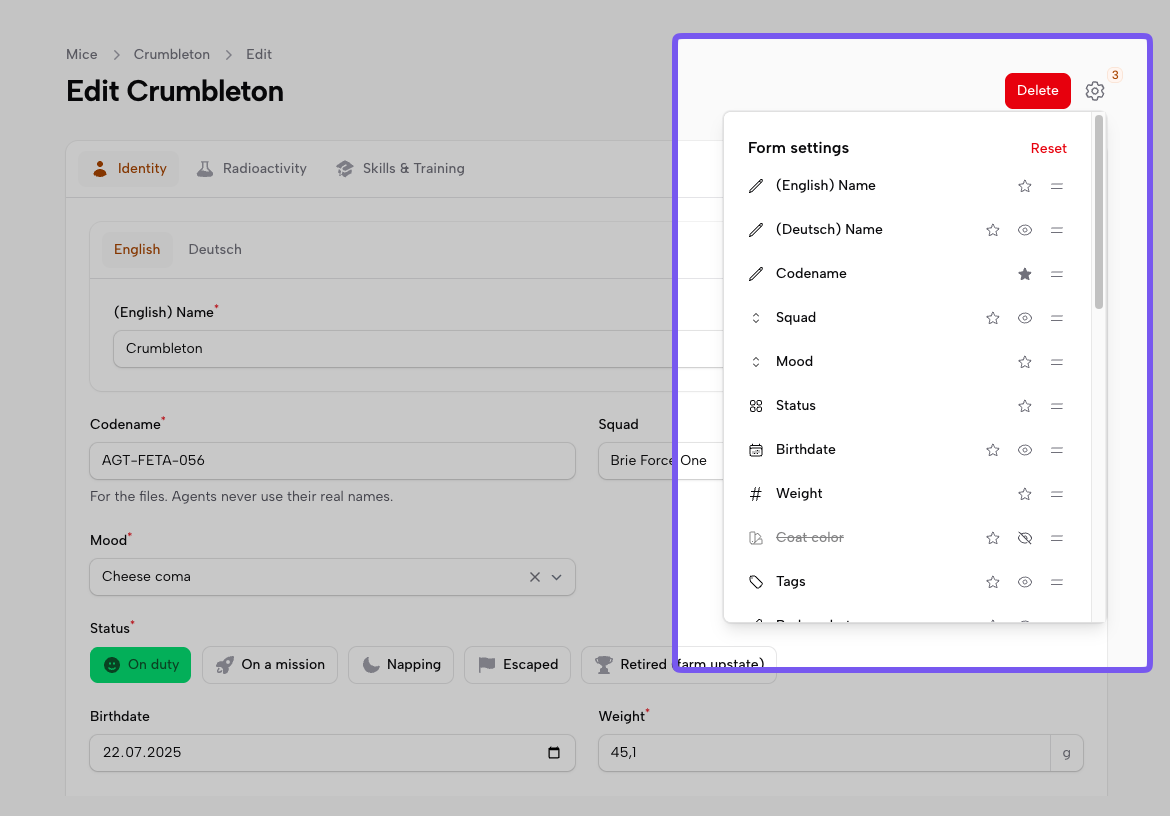Click the "Form settings" heading

[x=798, y=148]
